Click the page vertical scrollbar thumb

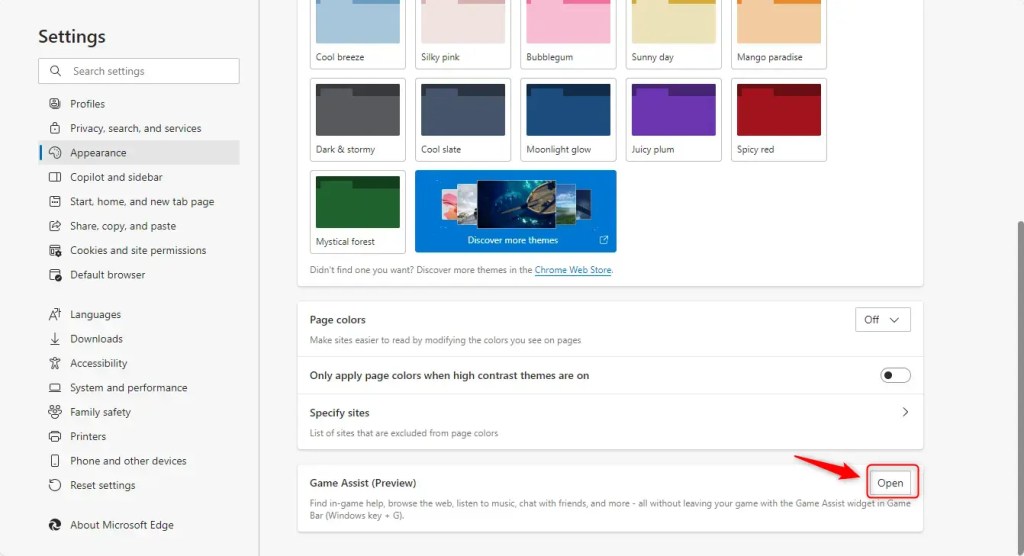1020,387
